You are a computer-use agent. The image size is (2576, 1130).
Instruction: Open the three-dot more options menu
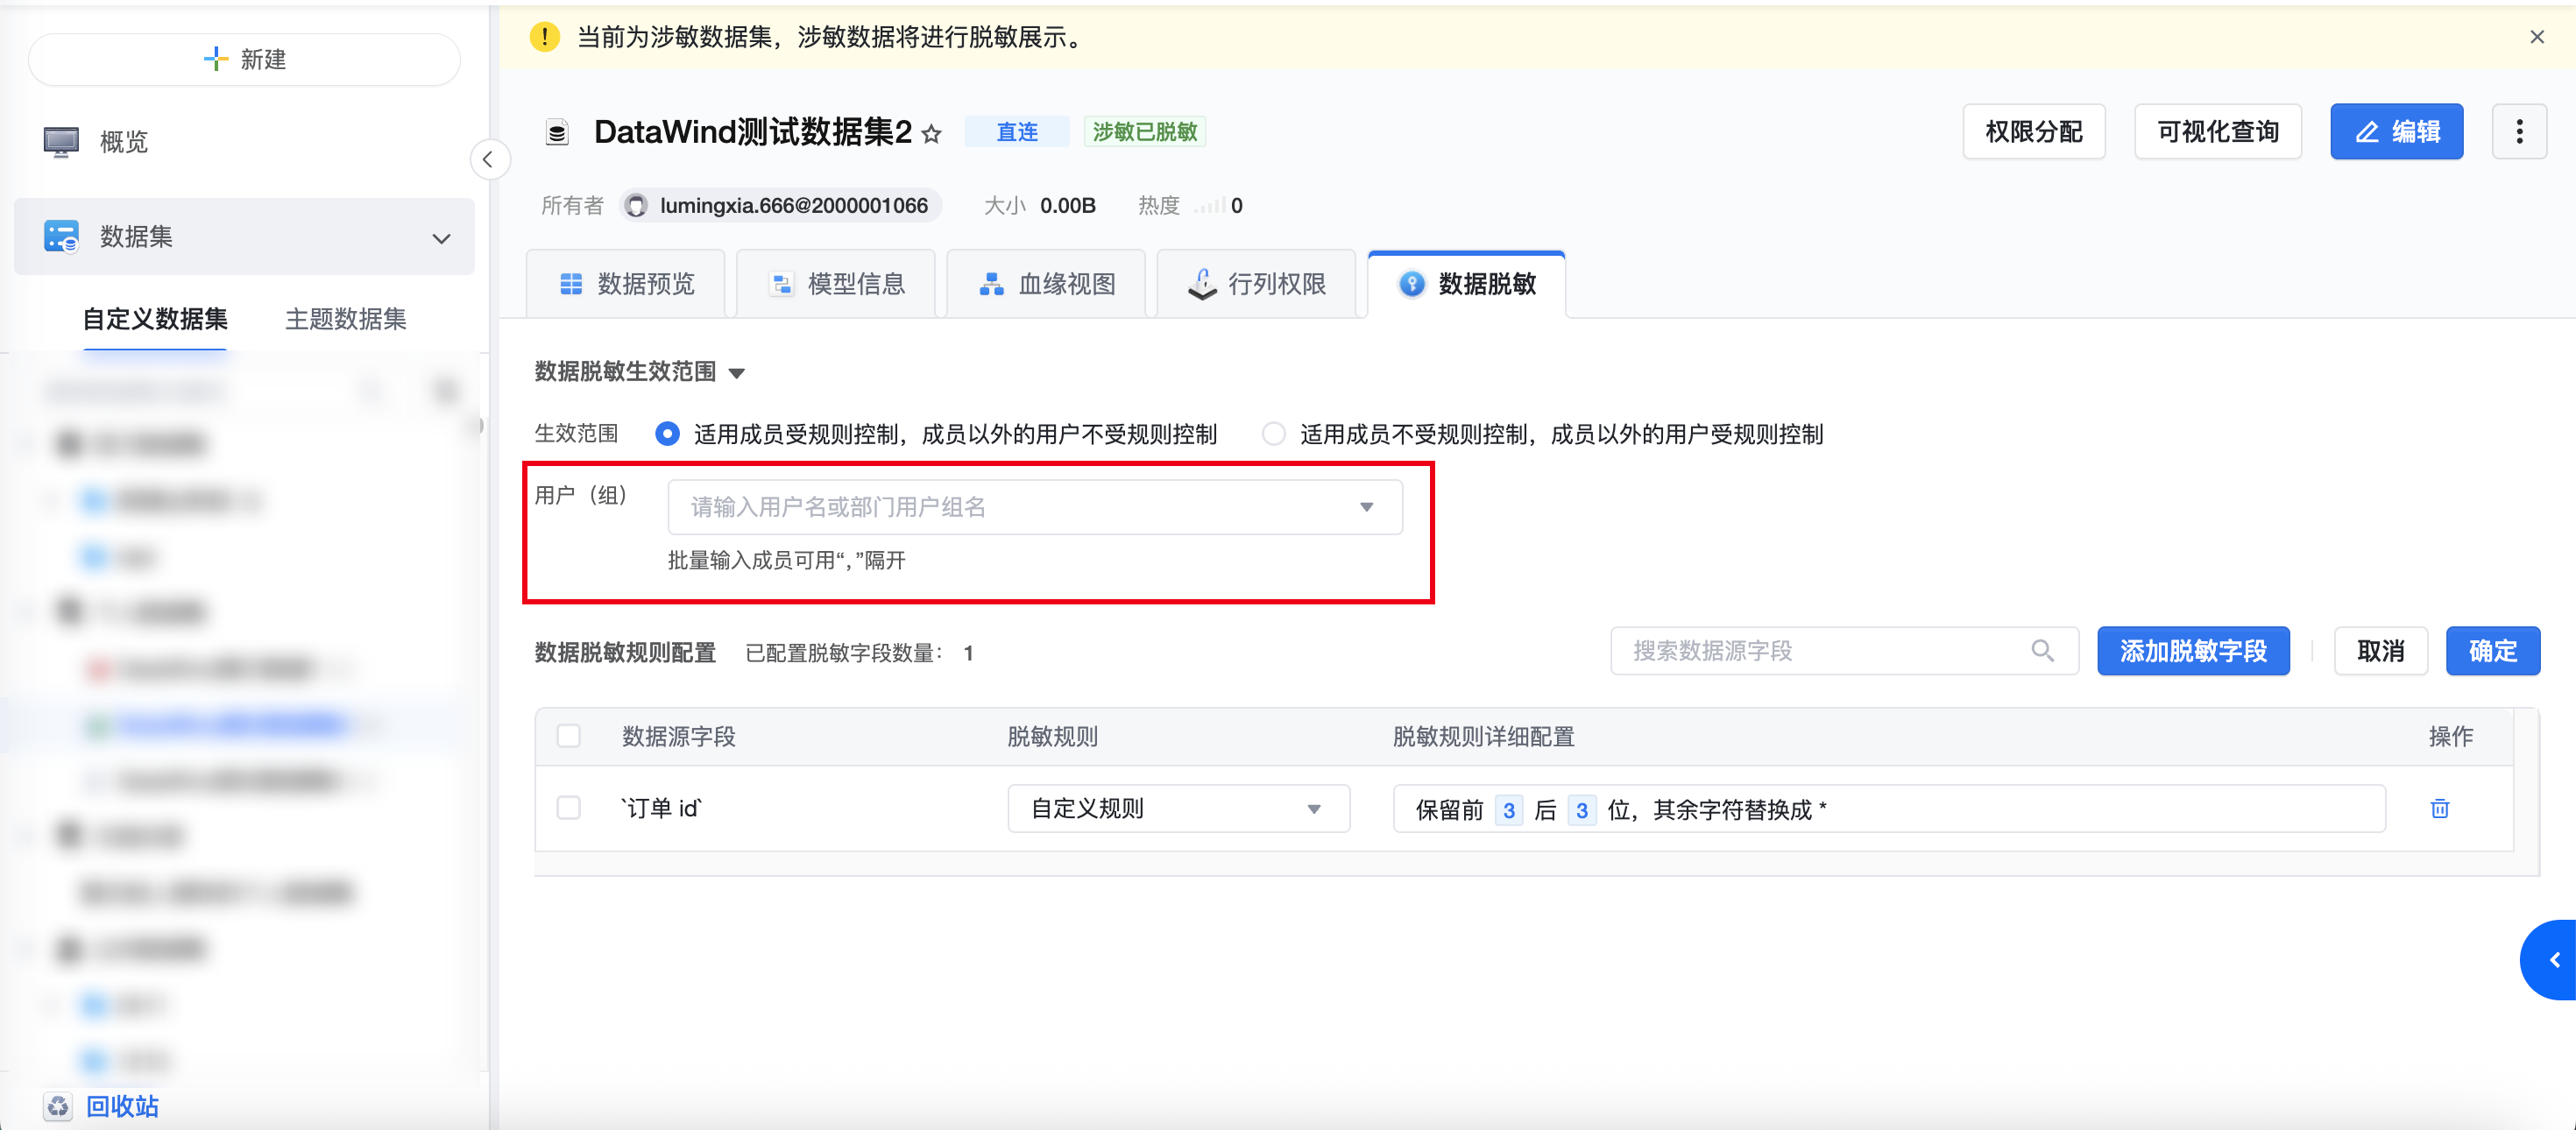point(2518,131)
